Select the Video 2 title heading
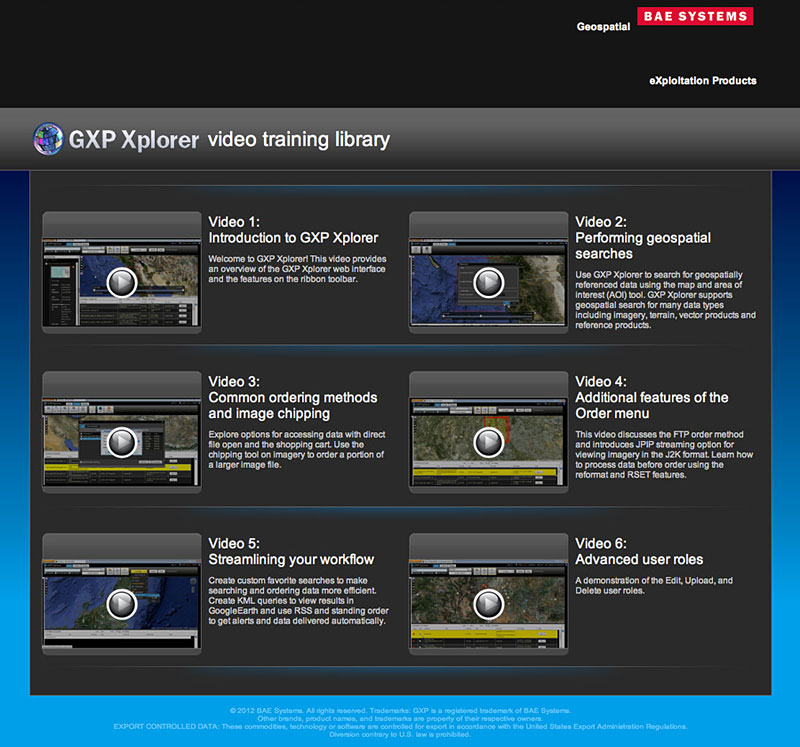Image resolution: width=800 pixels, height=747 pixels. point(642,238)
